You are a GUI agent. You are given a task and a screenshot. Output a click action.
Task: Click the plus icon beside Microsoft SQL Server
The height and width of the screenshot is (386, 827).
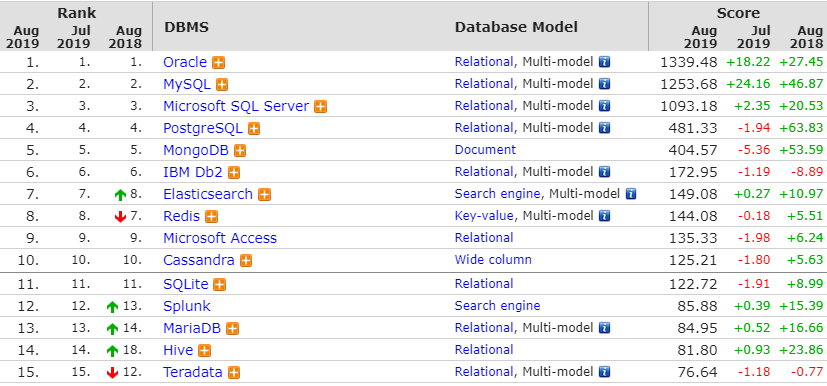point(320,107)
